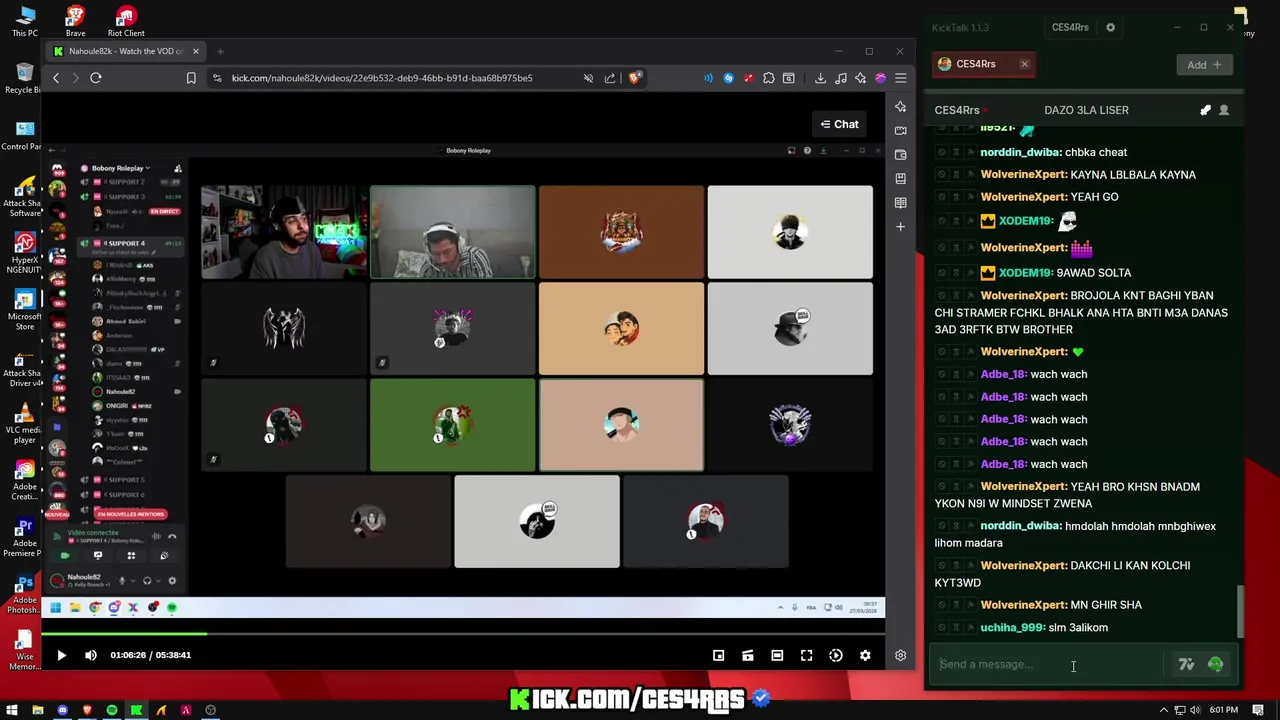Screen dimensions: 1280x720
Task: Add item to Brave sidebar
Action: (x=900, y=227)
